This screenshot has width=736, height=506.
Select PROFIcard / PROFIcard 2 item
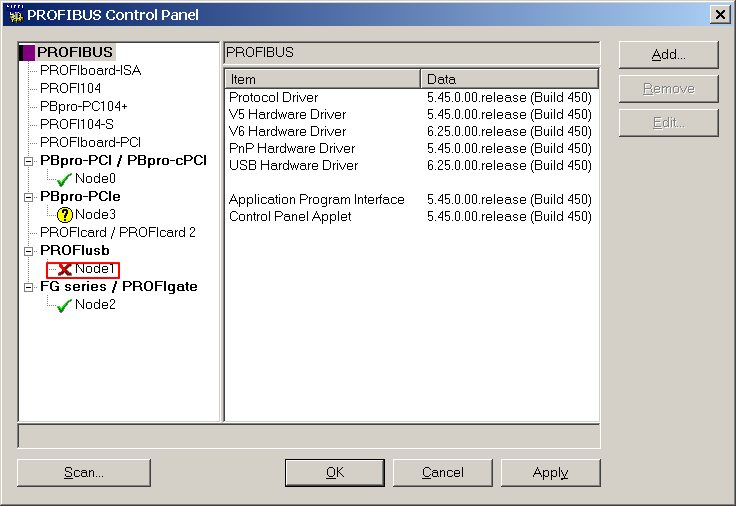click(x=118, y=232)
